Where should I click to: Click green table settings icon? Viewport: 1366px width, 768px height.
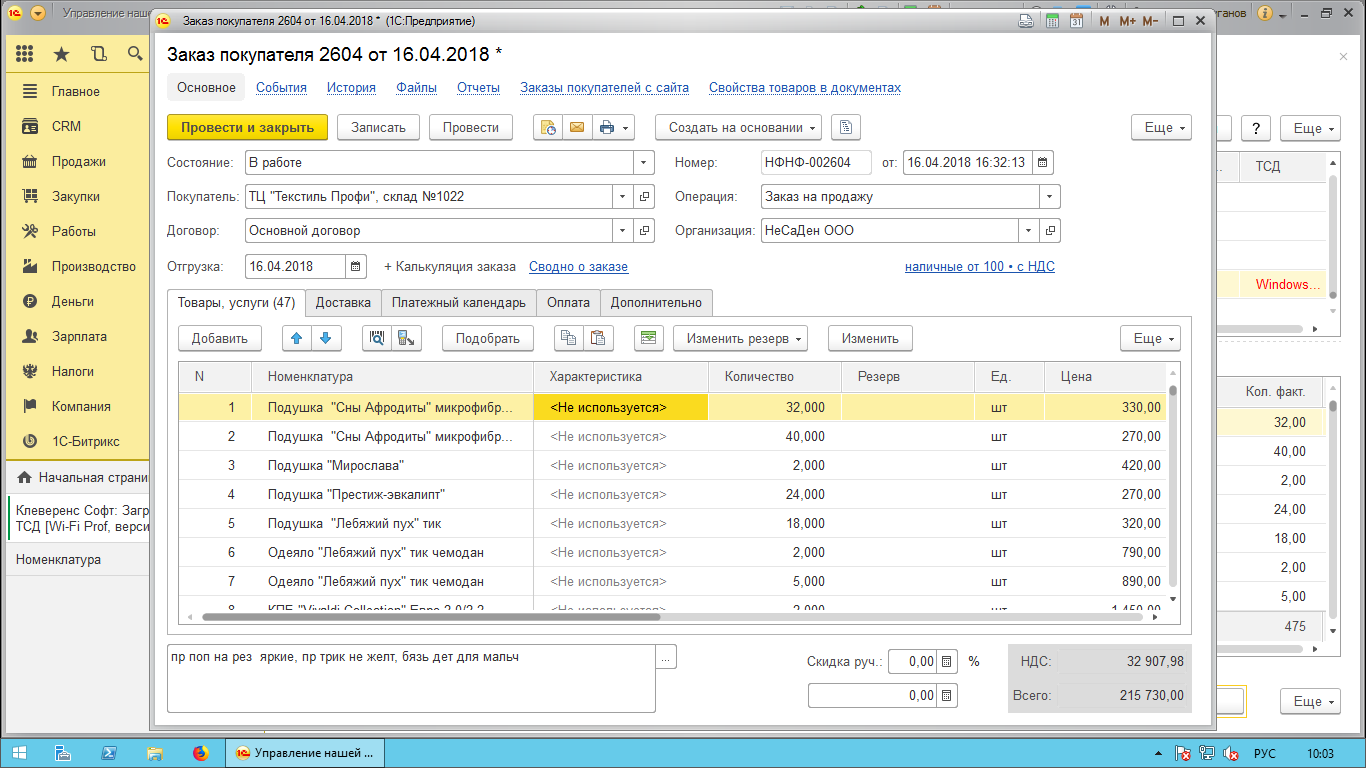click(650, 338)
